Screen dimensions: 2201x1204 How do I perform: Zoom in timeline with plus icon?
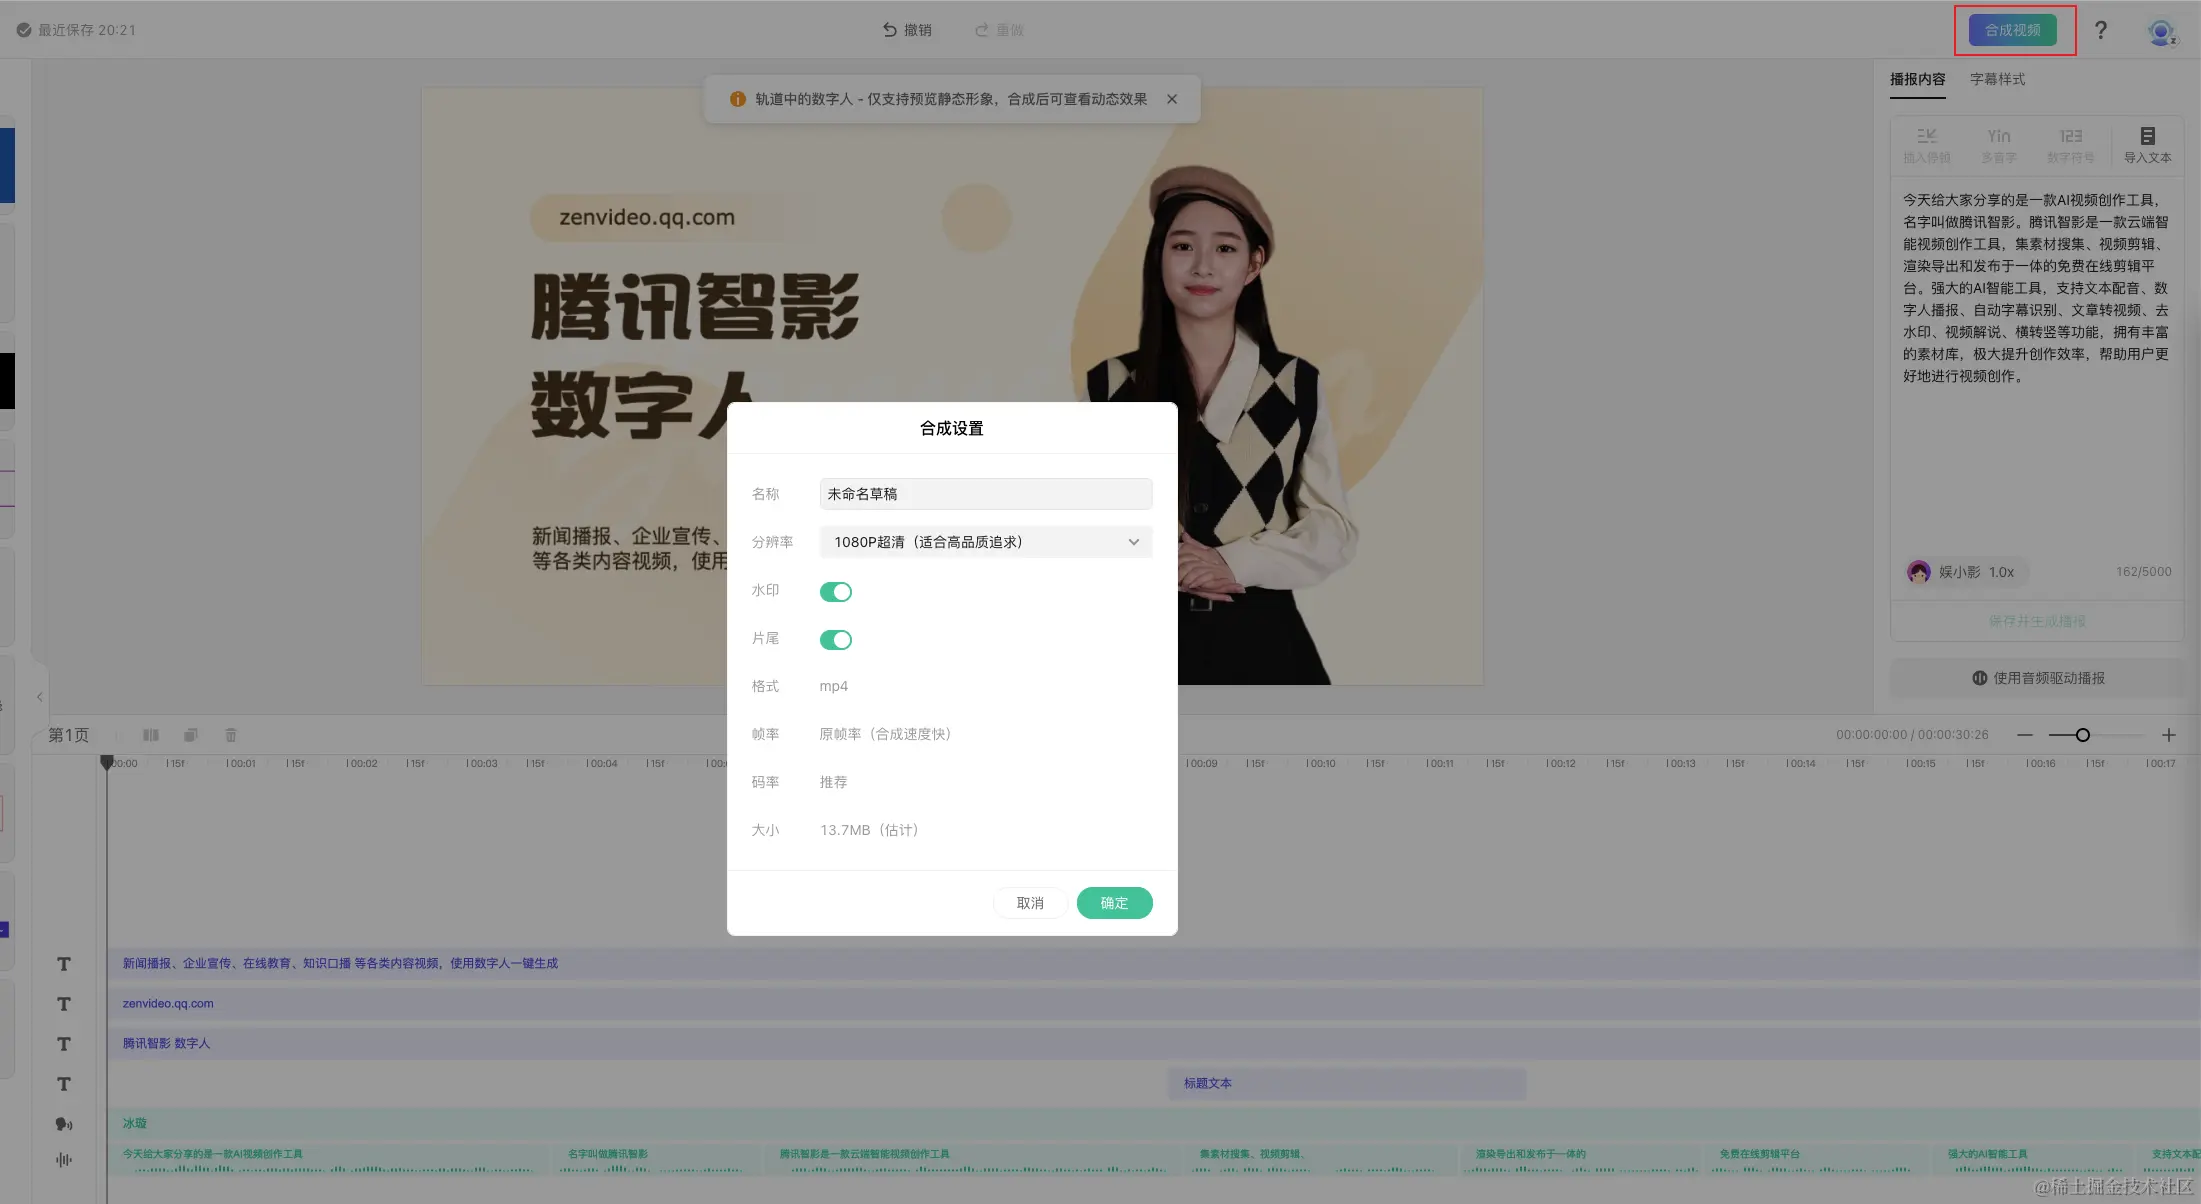coord(2168,735)
